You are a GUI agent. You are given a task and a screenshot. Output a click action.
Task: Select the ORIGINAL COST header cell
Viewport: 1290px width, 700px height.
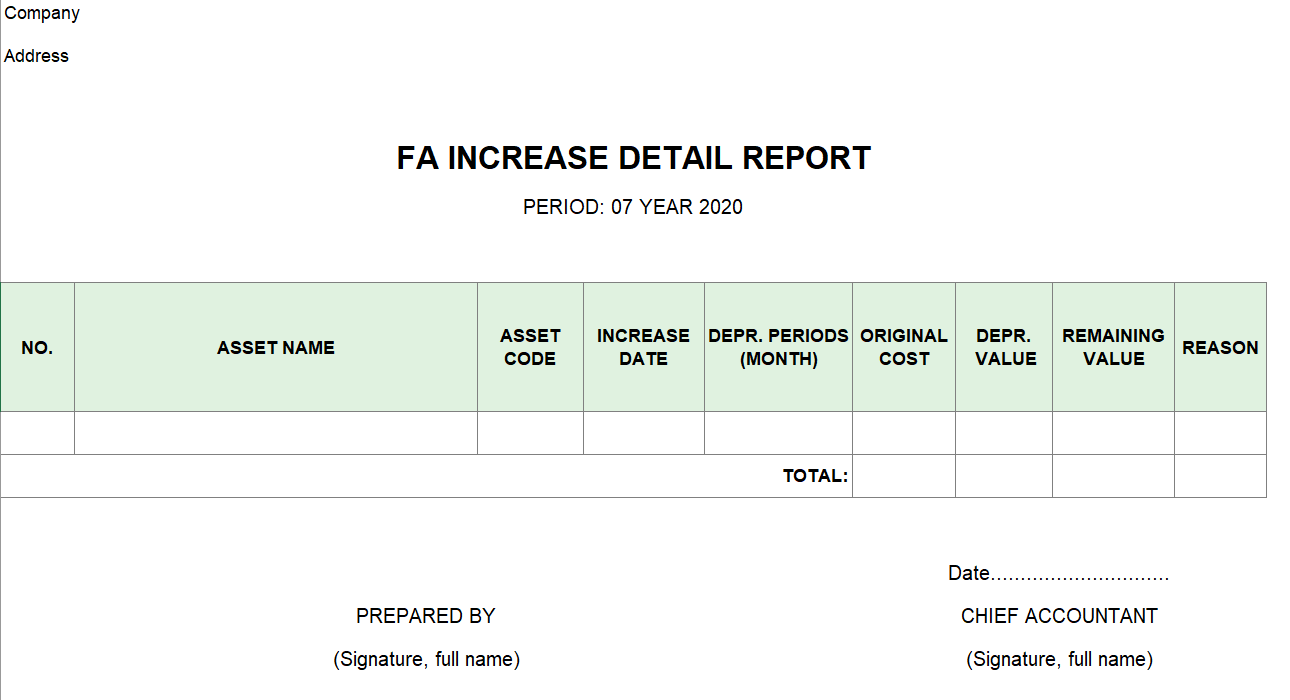click(904, 347)
